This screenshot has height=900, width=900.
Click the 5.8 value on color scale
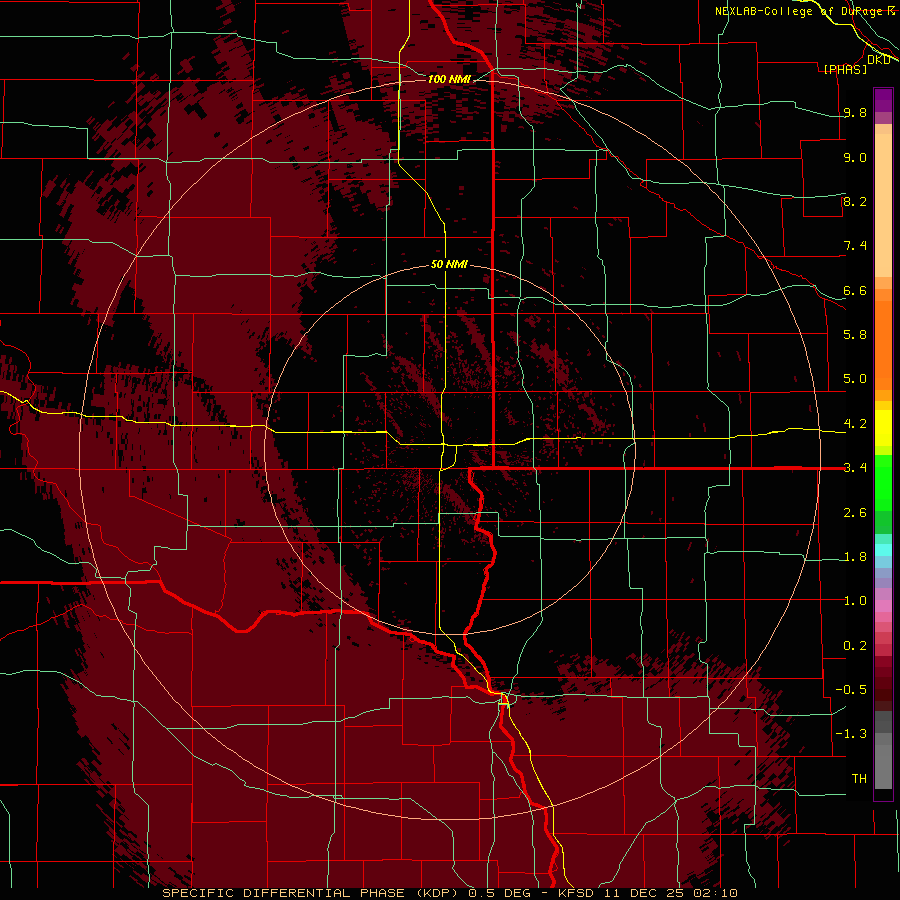[x=855, y=335]
